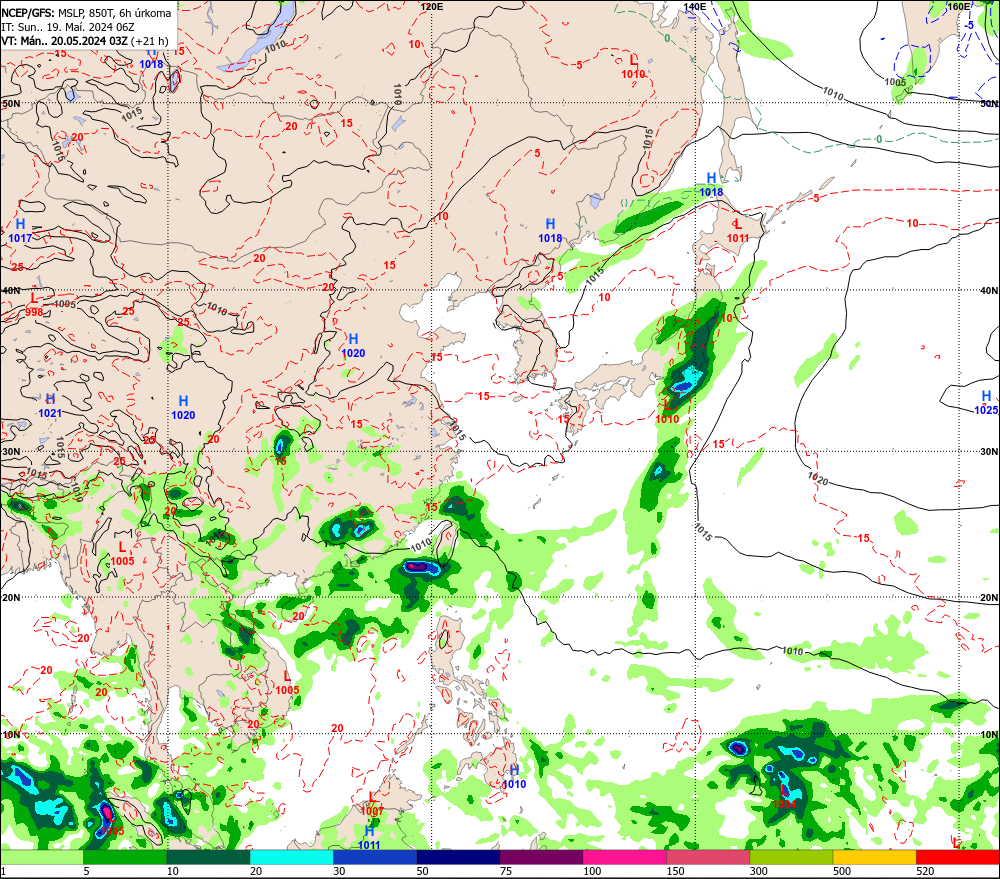
Task: Select the cyan 20 mm legend swatch
Action: click(x=291, y=857)
